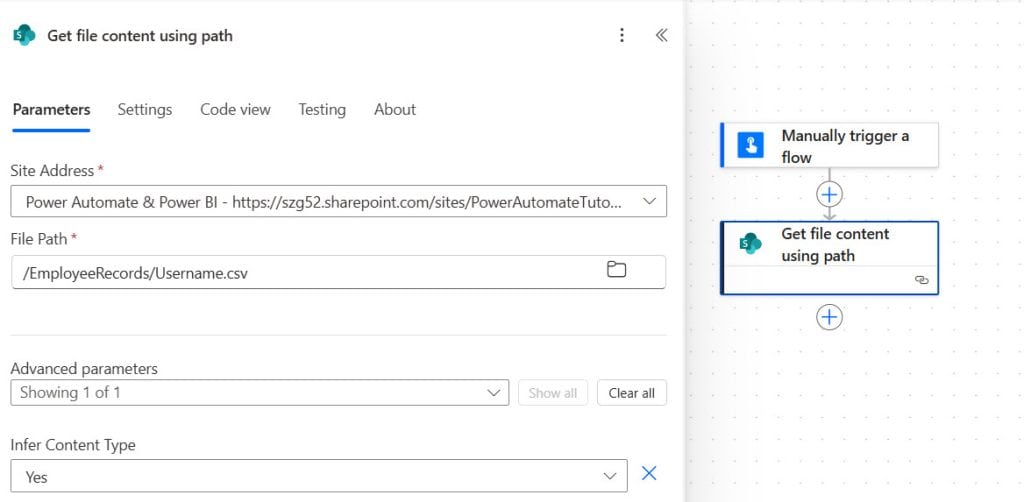Click the panel title Get file content using path

[x=140, y=35]
